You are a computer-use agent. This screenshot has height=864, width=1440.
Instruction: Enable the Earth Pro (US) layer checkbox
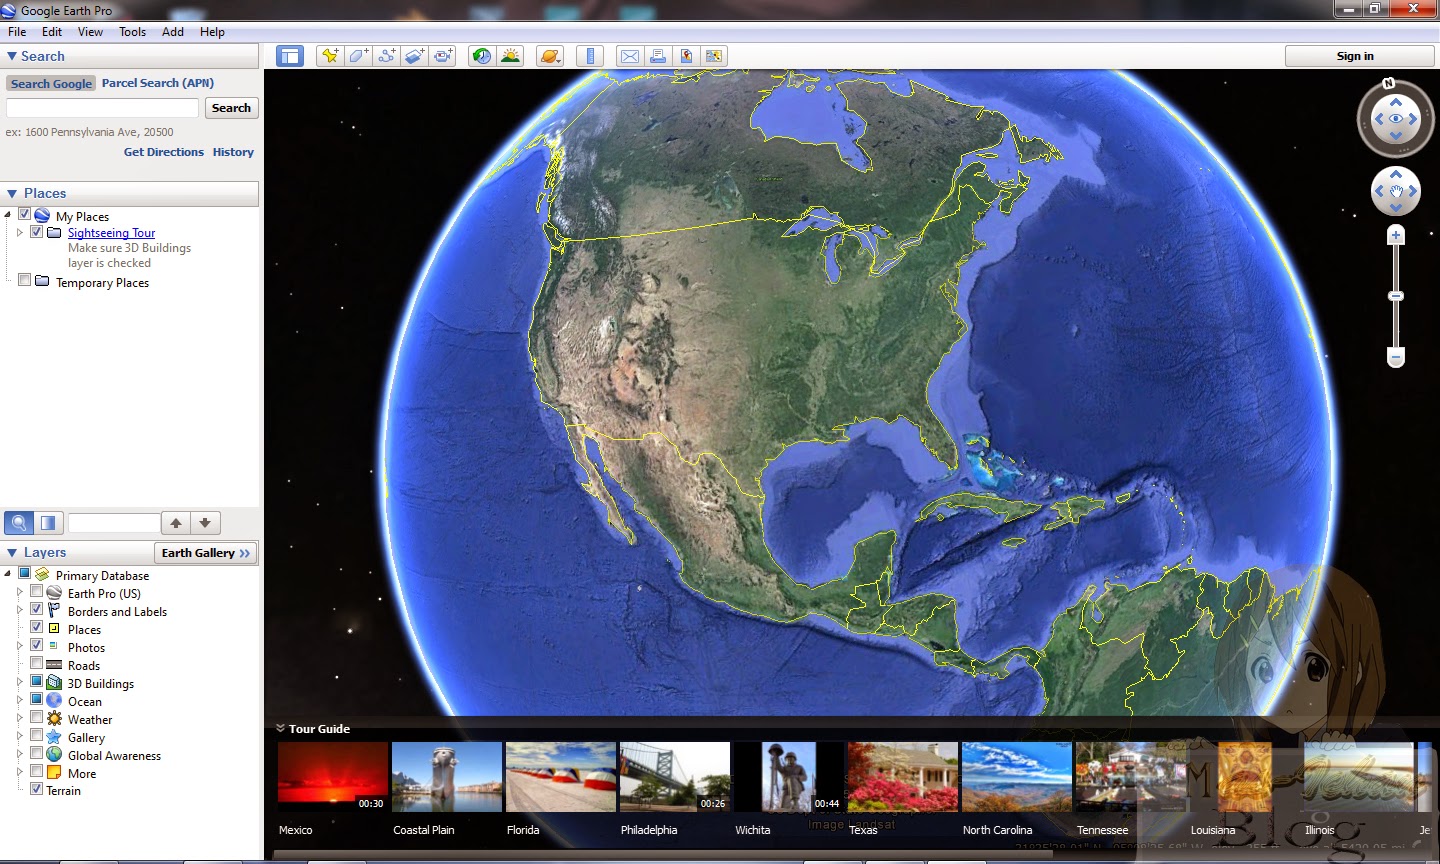(x=36, y=591)
